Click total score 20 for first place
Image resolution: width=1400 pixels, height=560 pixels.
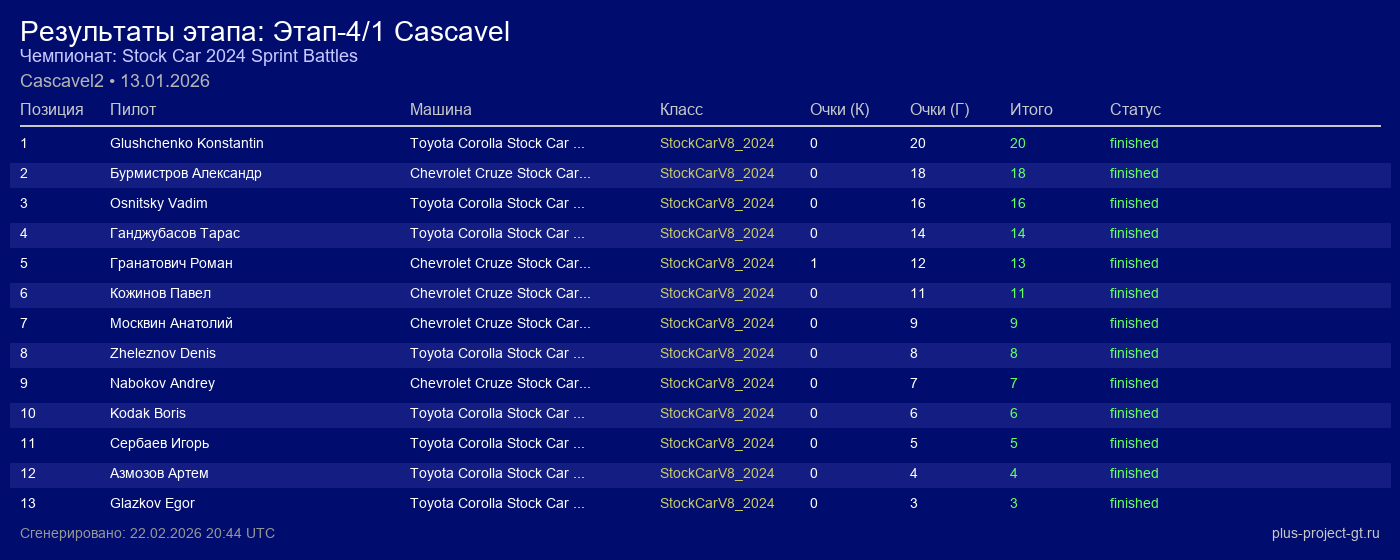[1018, 143]
